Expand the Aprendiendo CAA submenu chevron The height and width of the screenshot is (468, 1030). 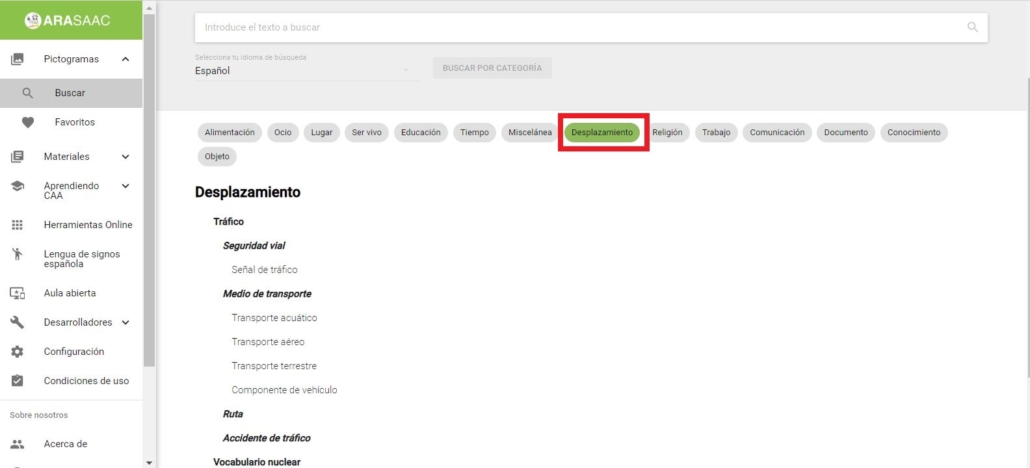point(125,186)
